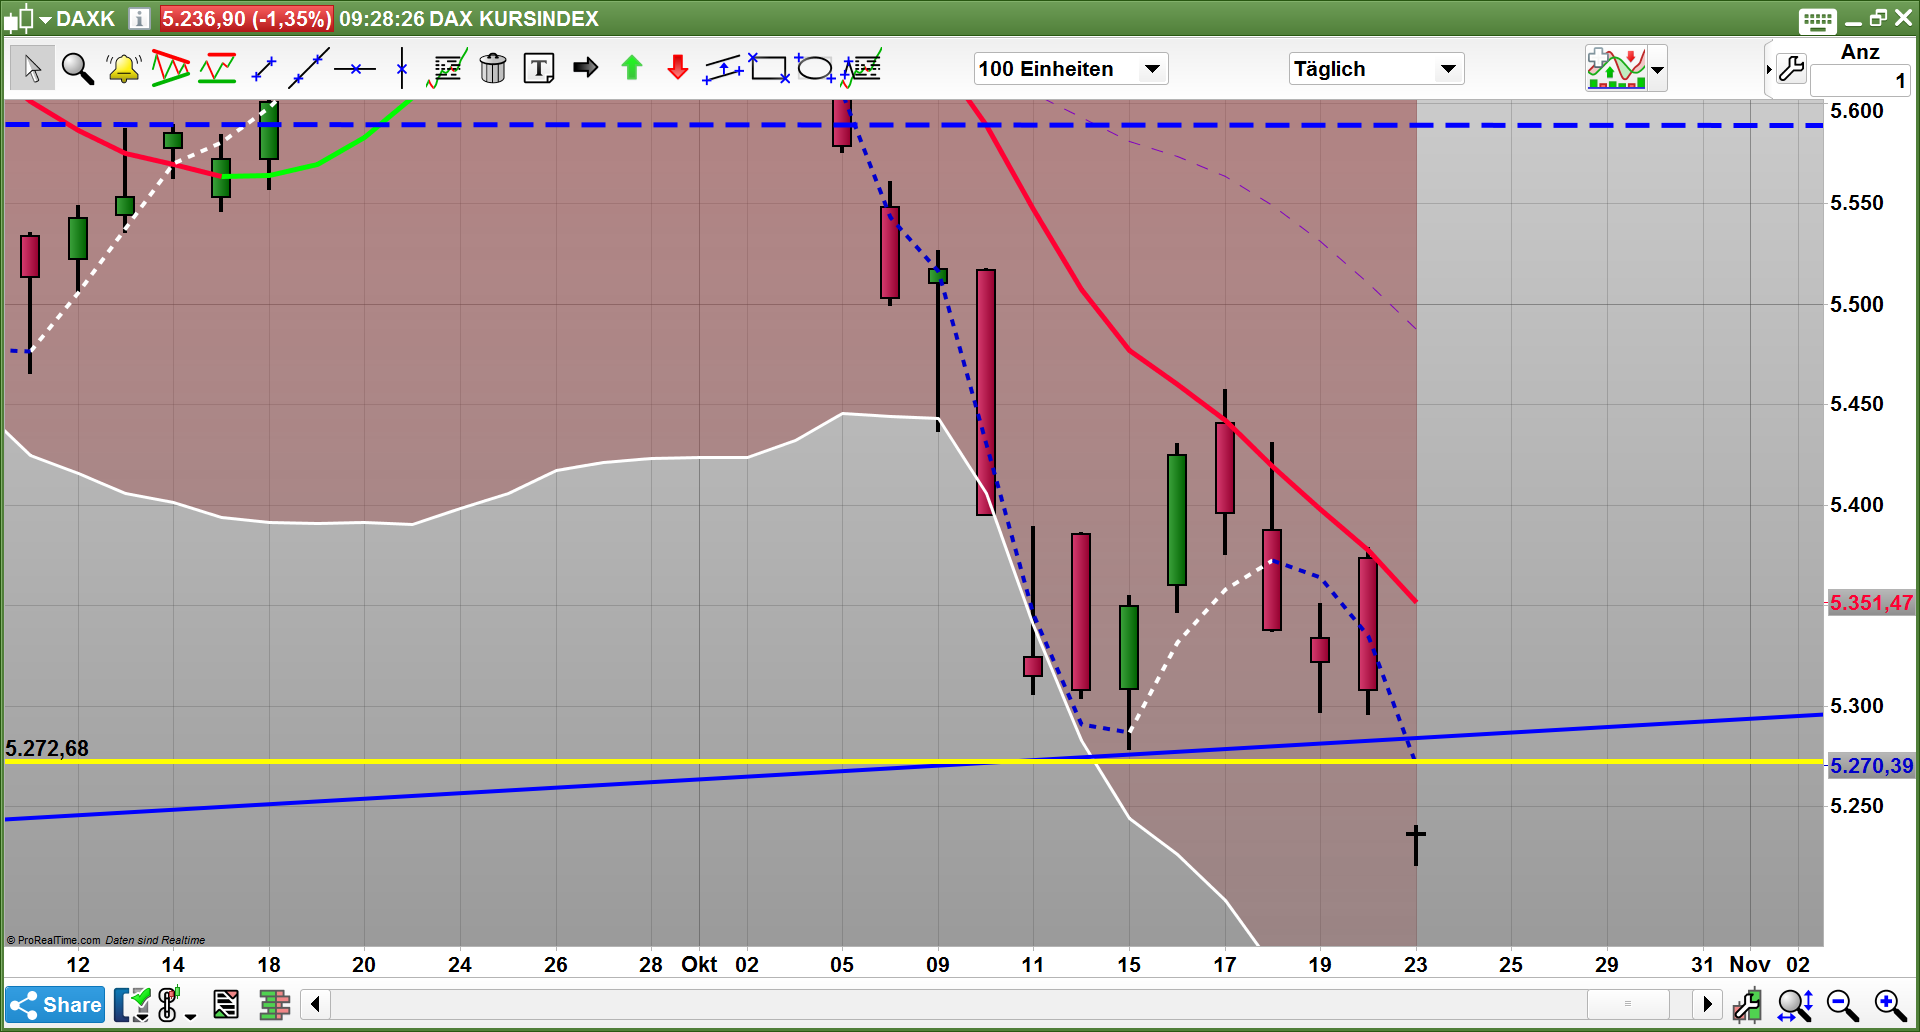Select the horizontal line tool

tap(355, 69)
